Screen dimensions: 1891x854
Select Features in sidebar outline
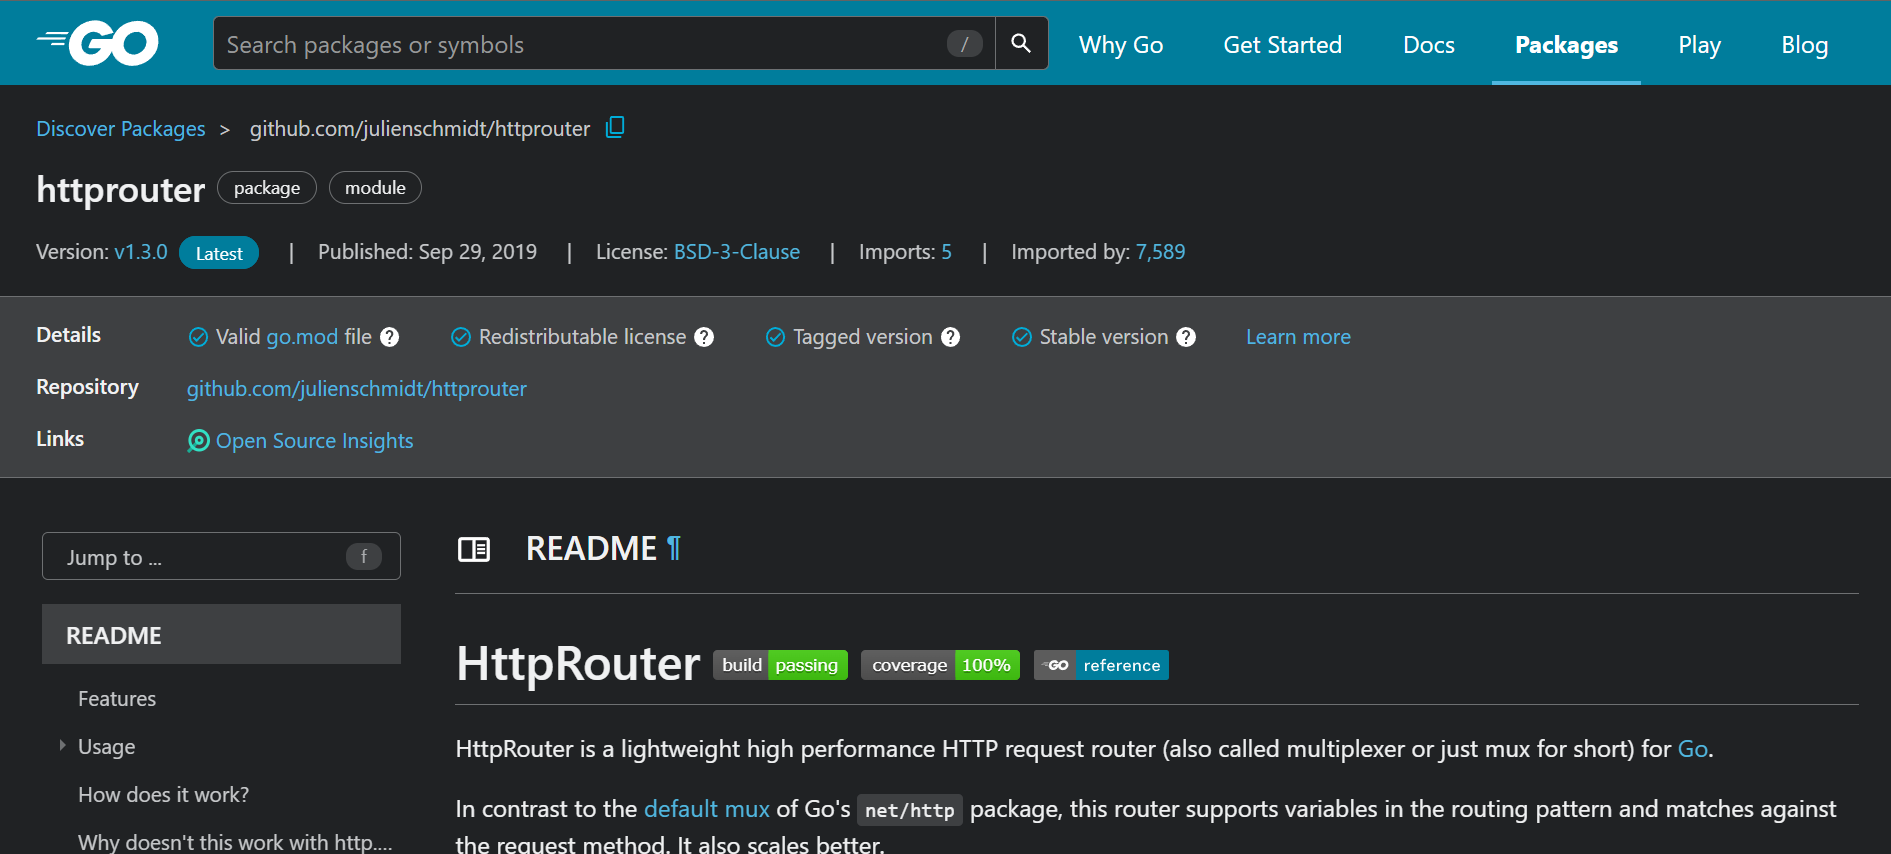point(117,699)
